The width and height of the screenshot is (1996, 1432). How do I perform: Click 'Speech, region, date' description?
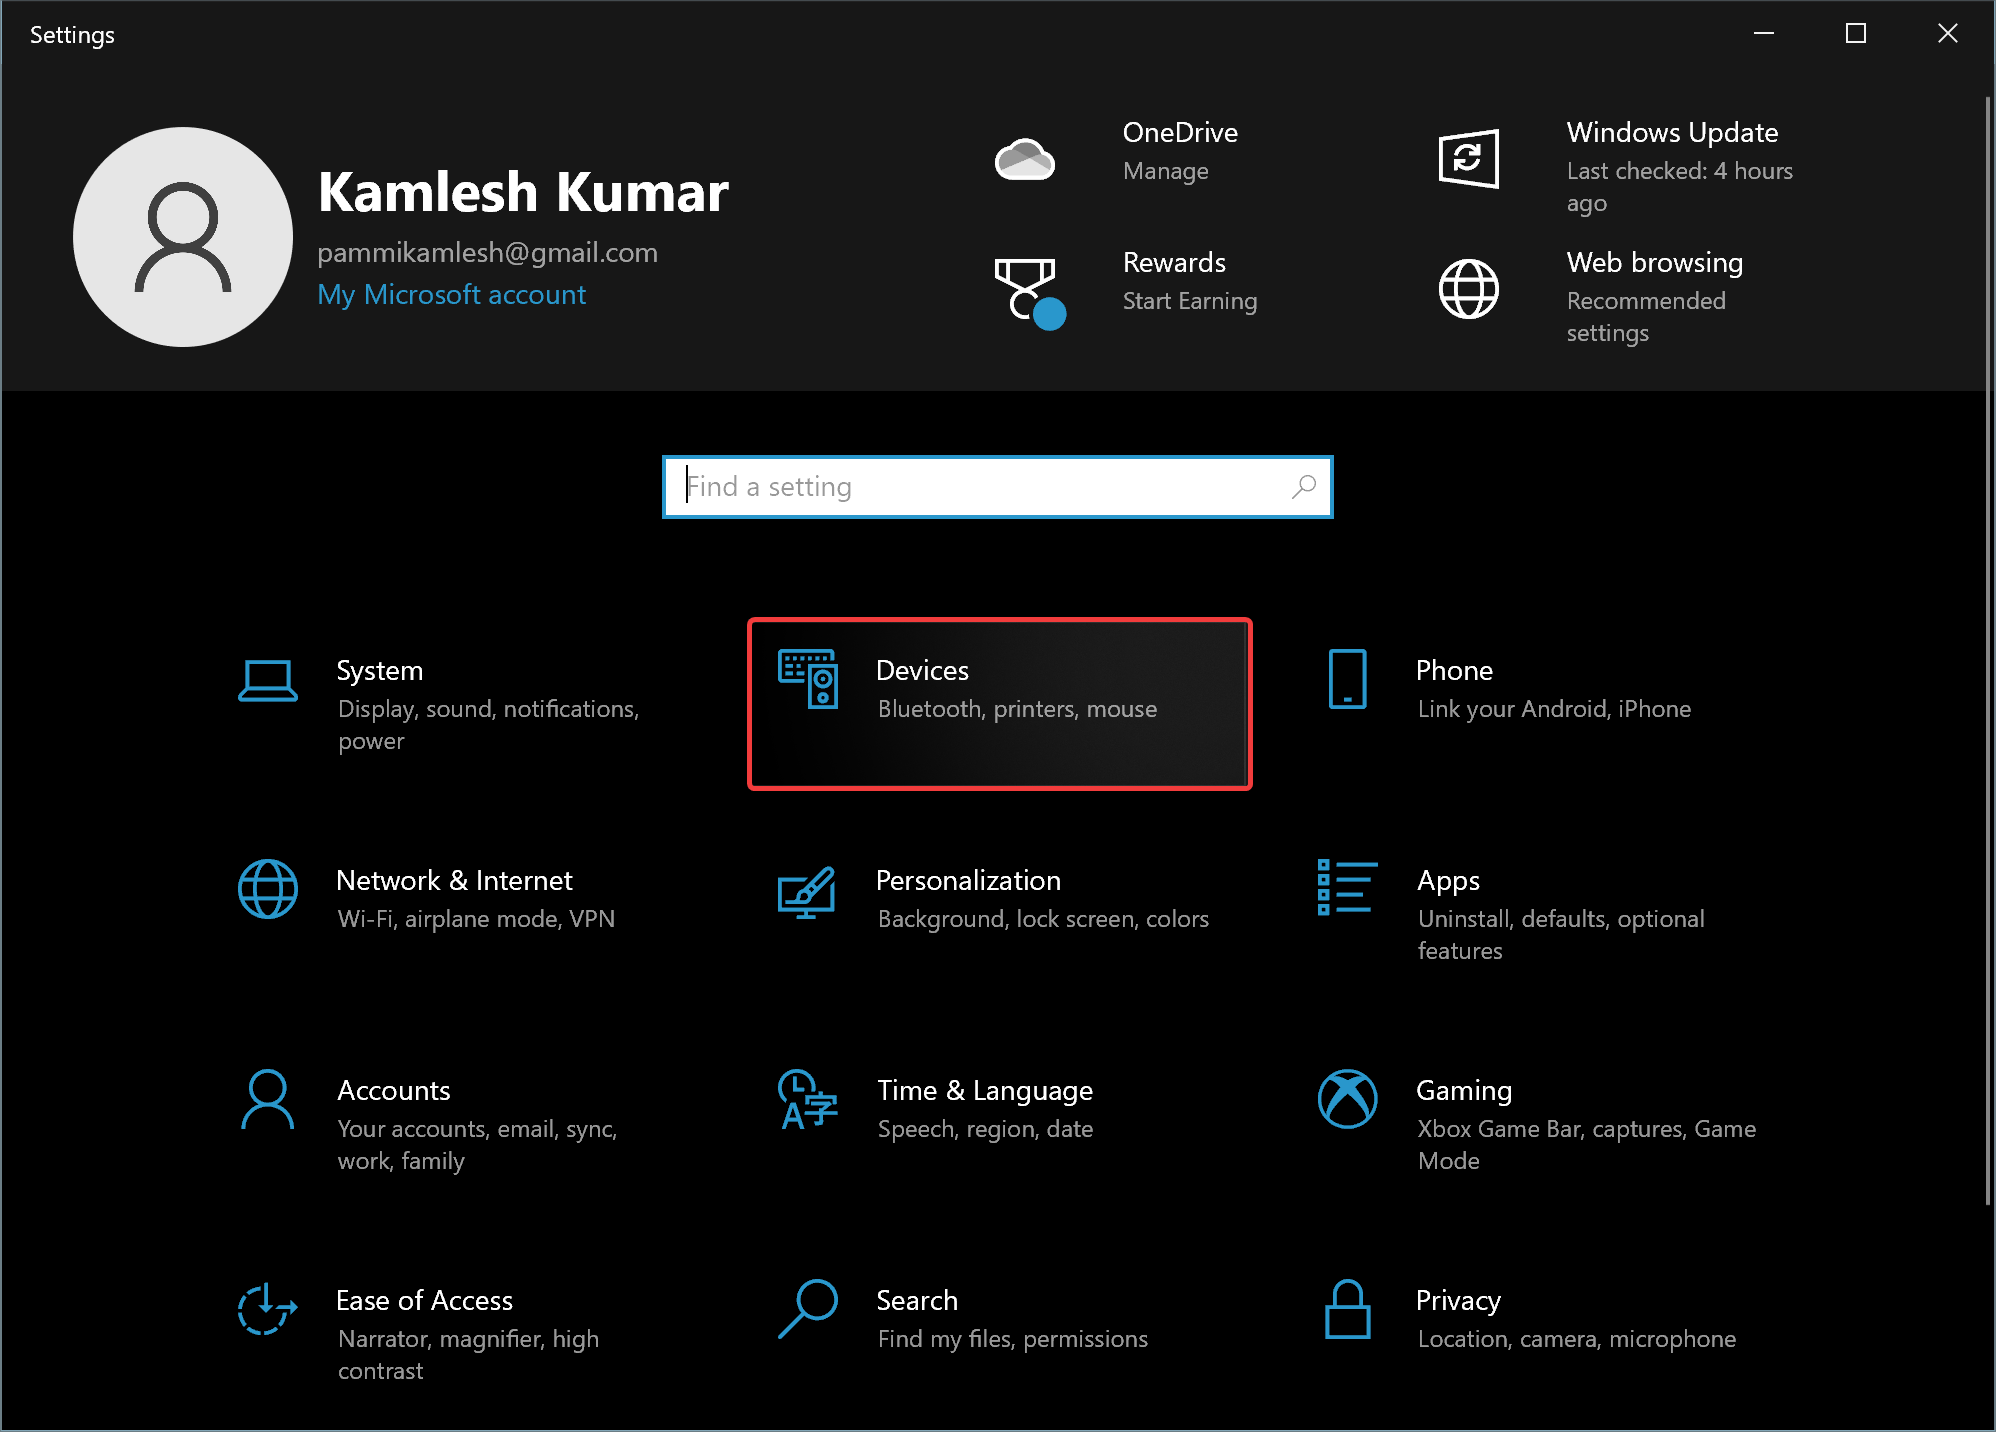[985, 1129]
